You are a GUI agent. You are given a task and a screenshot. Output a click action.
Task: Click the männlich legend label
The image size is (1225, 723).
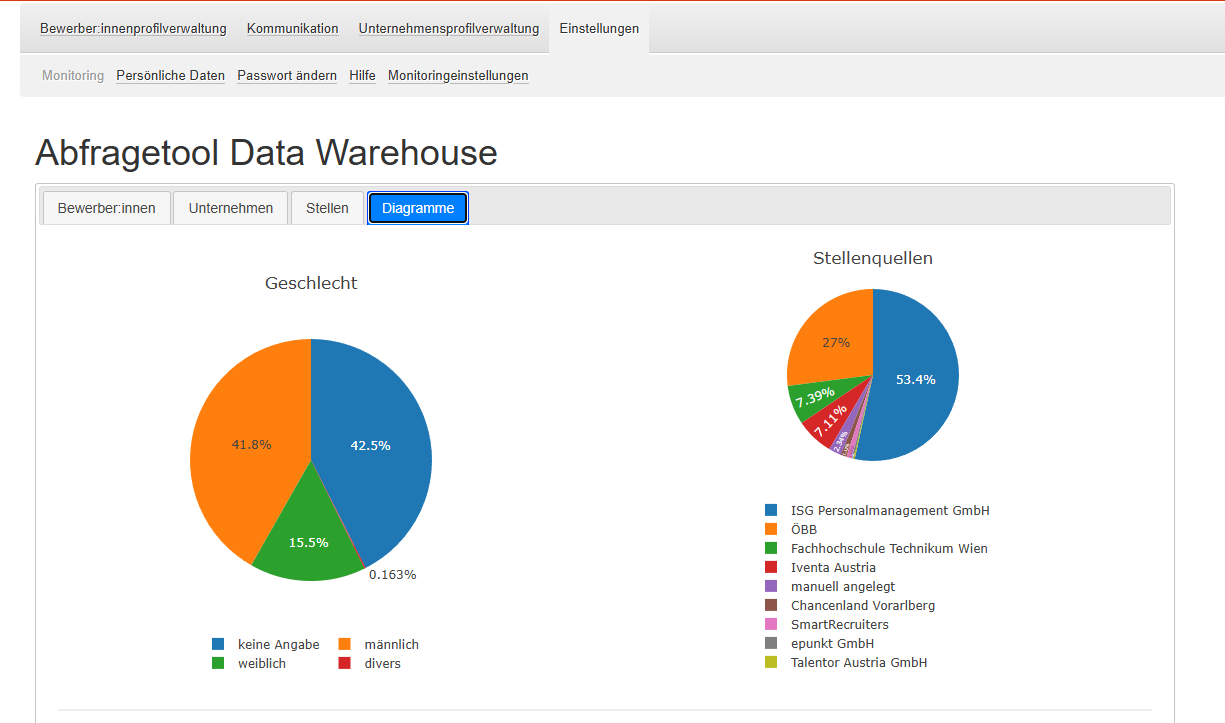pyautogui.click(x=392, y=645)
